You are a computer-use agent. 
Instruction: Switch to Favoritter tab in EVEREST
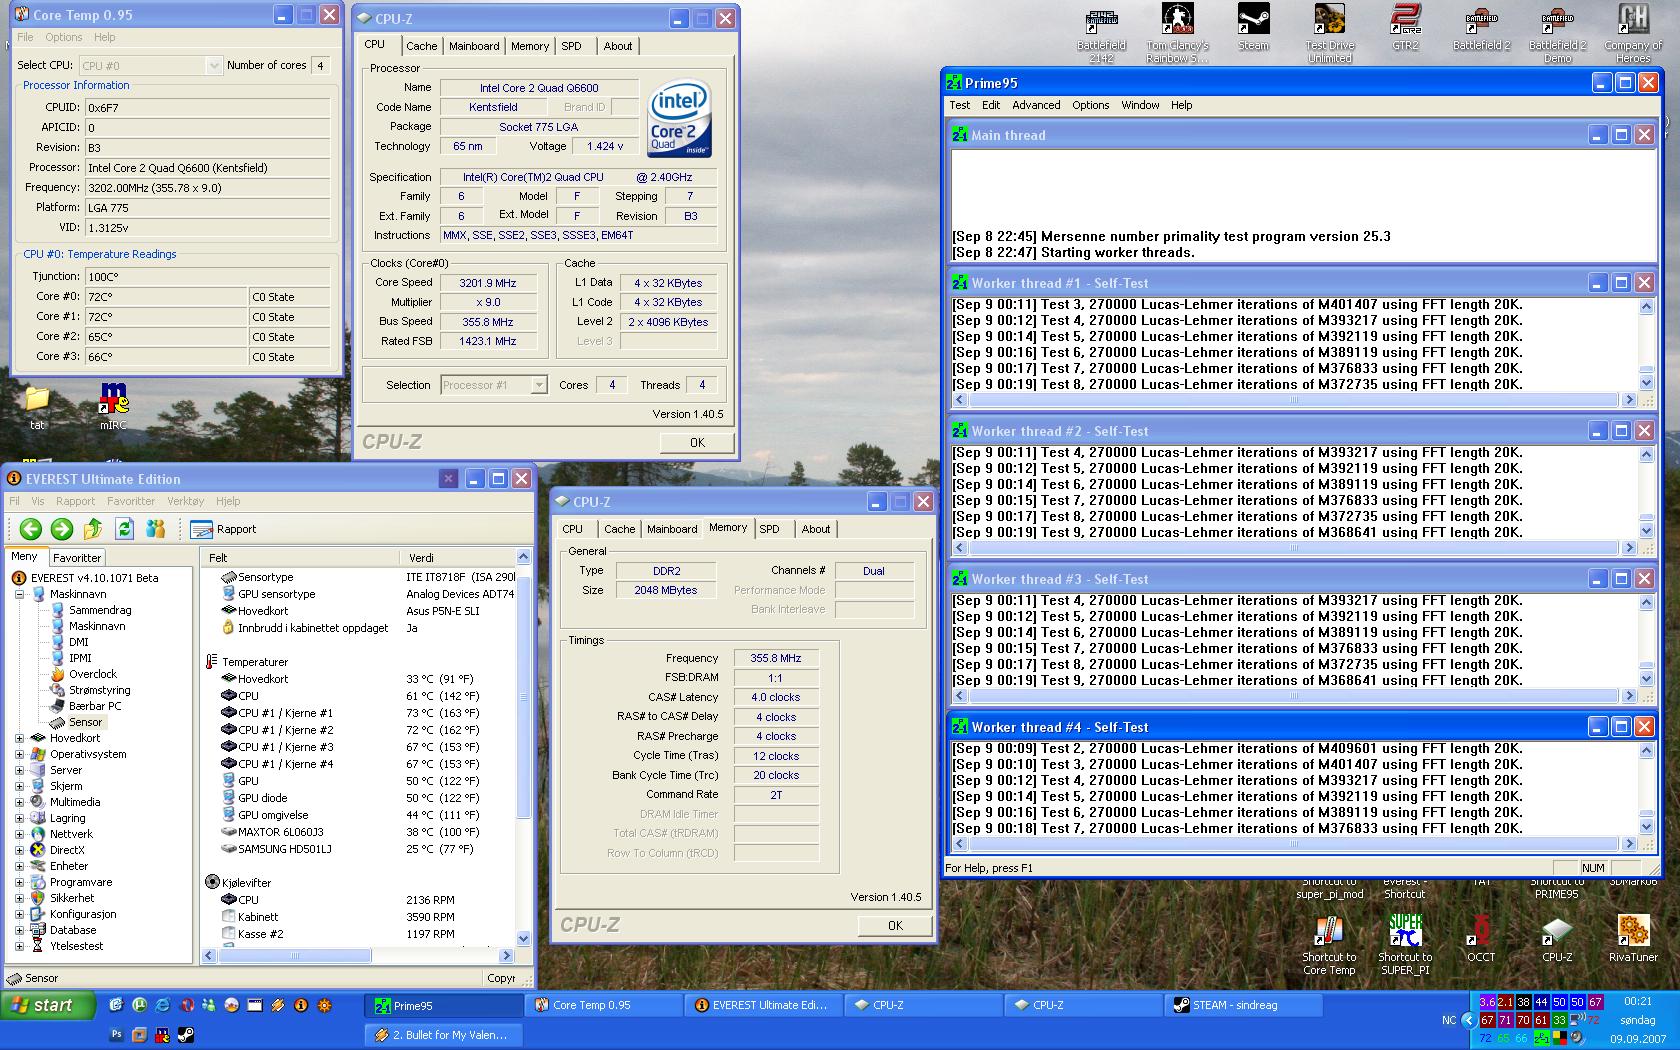[x=77, y=558]
